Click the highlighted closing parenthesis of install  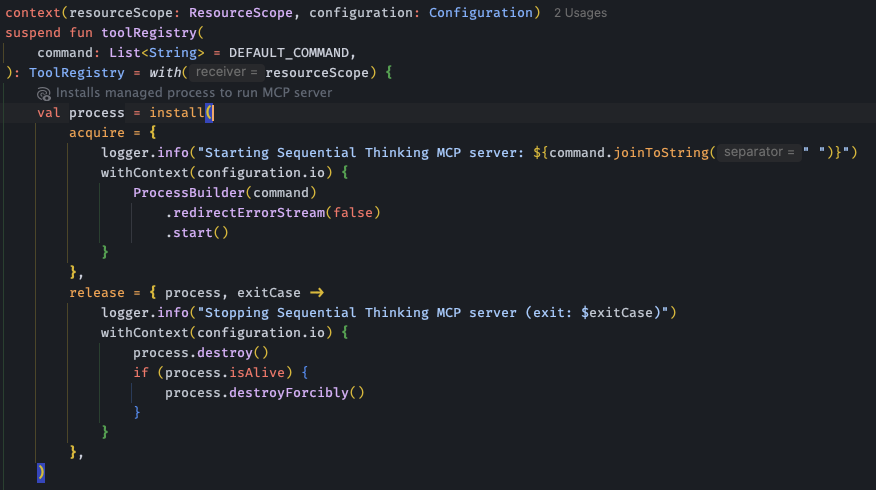click(41, 473)
